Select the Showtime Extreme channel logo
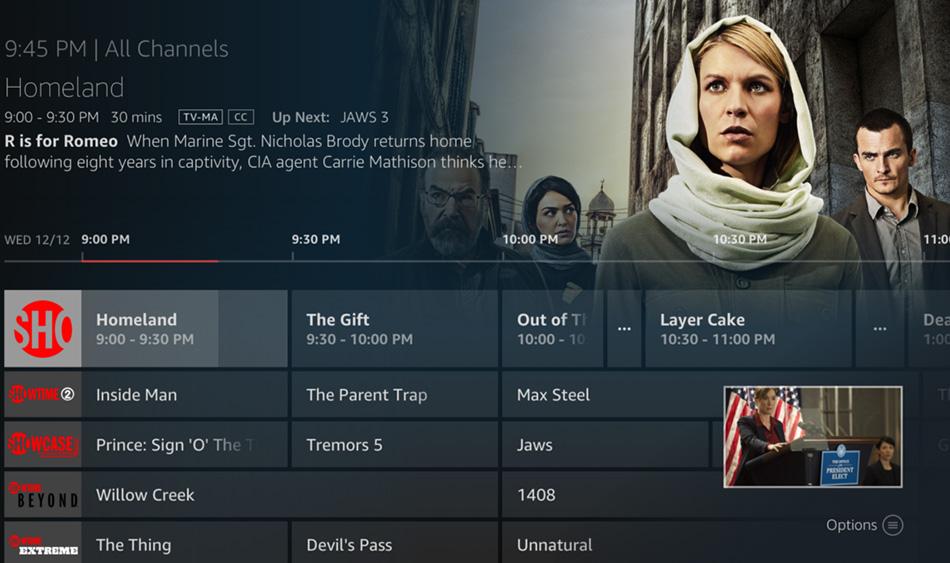The image size is (950, 563). click(42, 544)
